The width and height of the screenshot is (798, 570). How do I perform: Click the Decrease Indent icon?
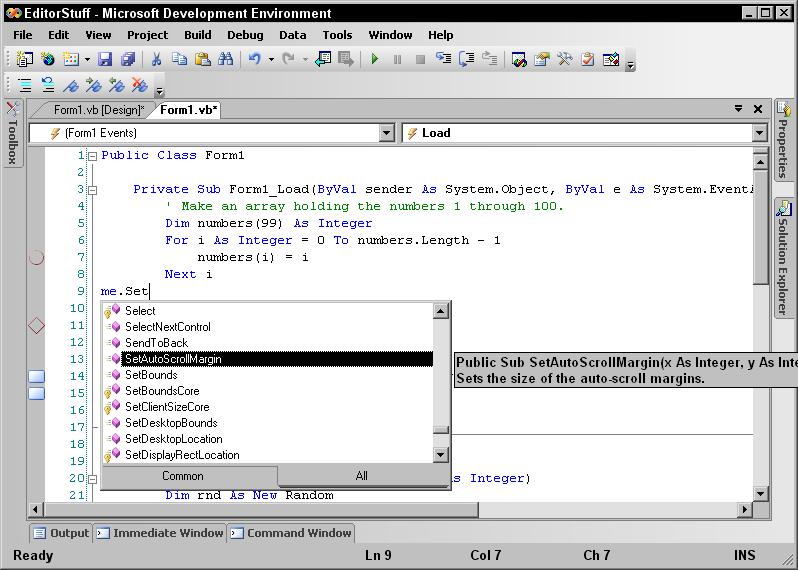48,84
